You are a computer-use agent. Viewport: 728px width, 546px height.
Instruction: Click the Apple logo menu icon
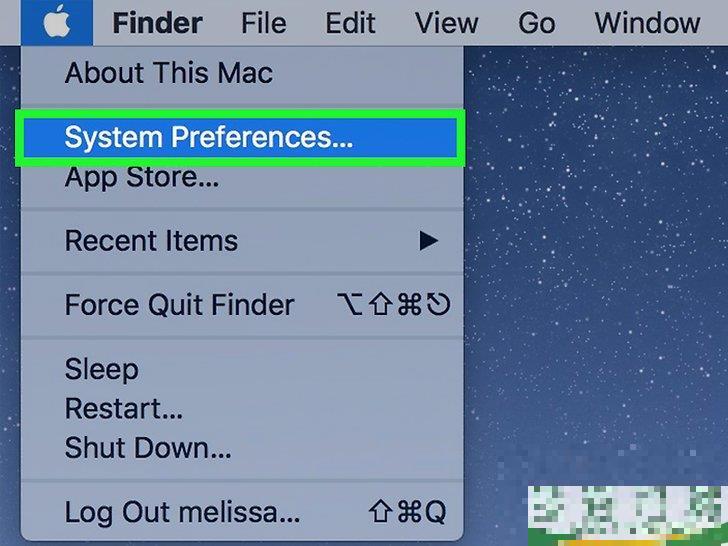pyautogui.click(x=57, y=22)
